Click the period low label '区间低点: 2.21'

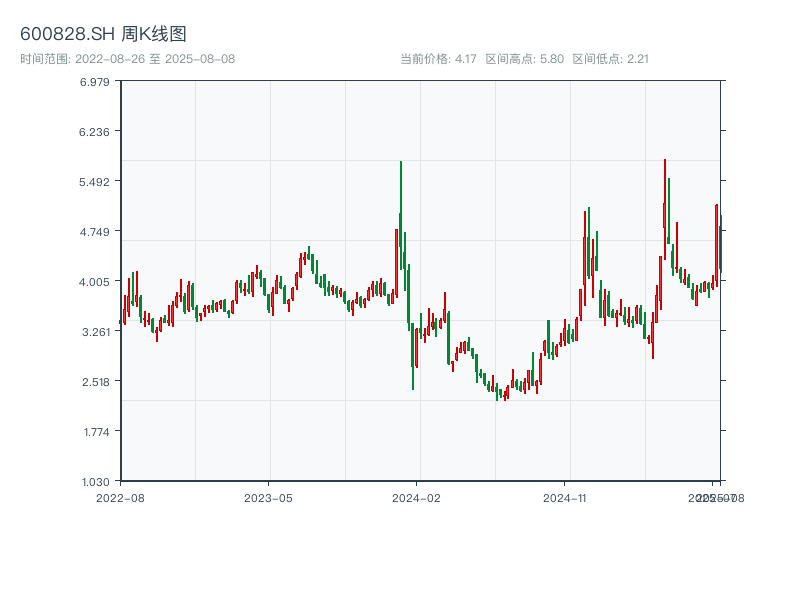click(x=610, y=59)
